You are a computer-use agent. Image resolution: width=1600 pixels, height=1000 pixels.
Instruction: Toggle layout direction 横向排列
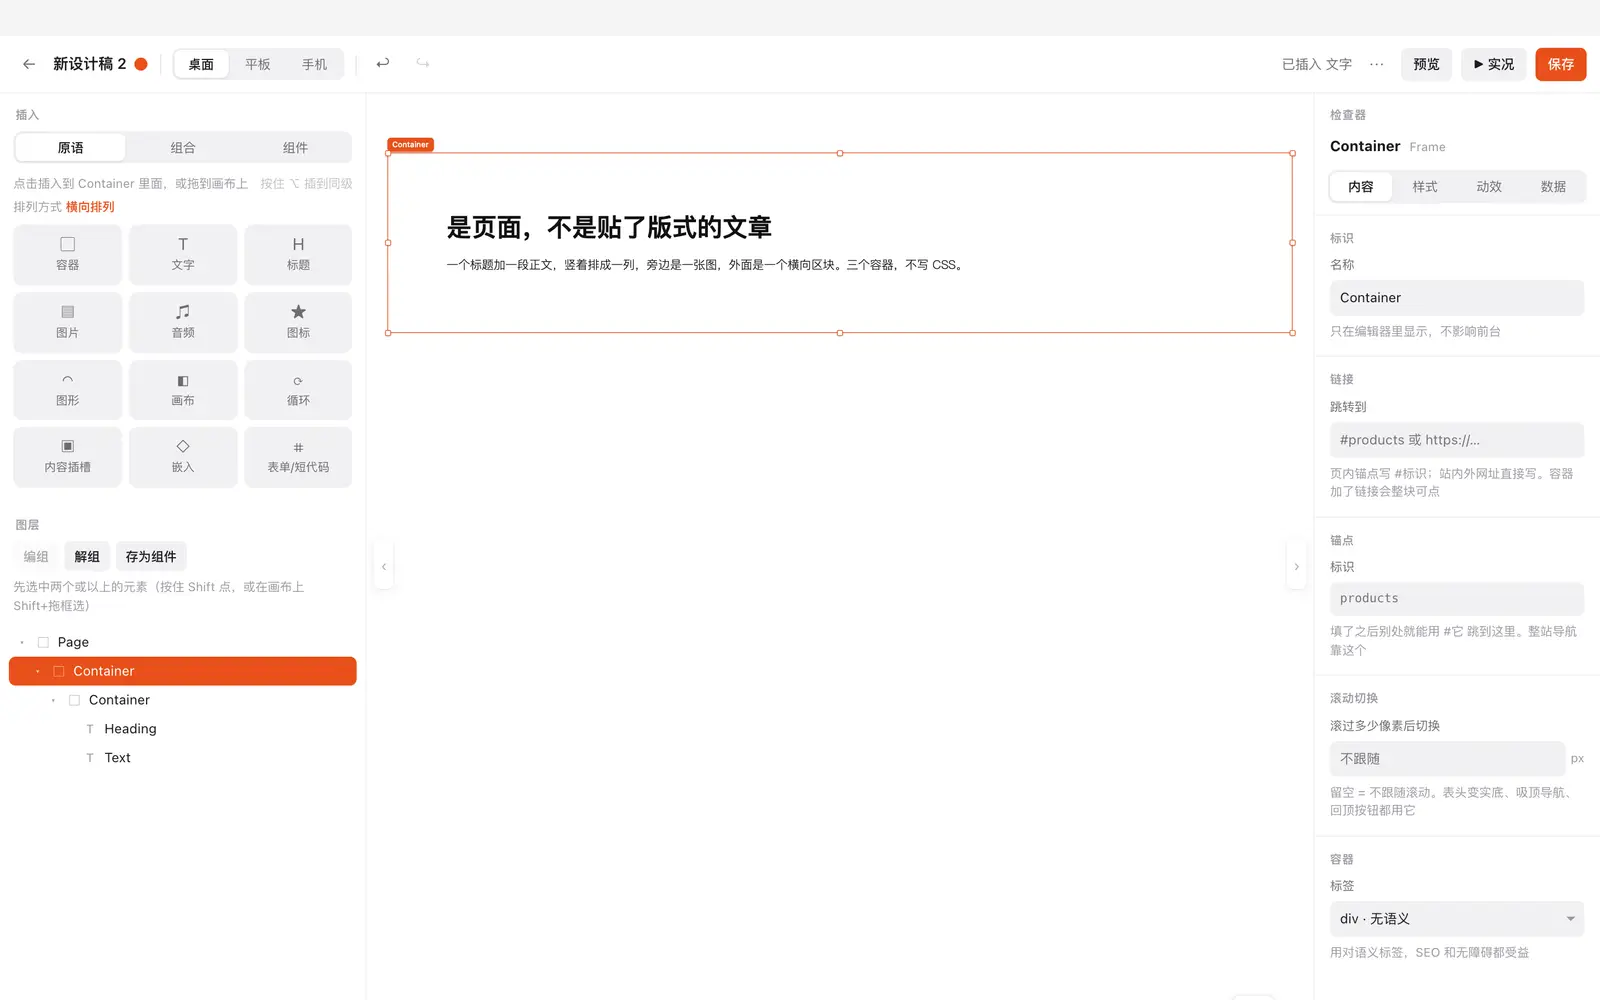(x=90, y=207)
